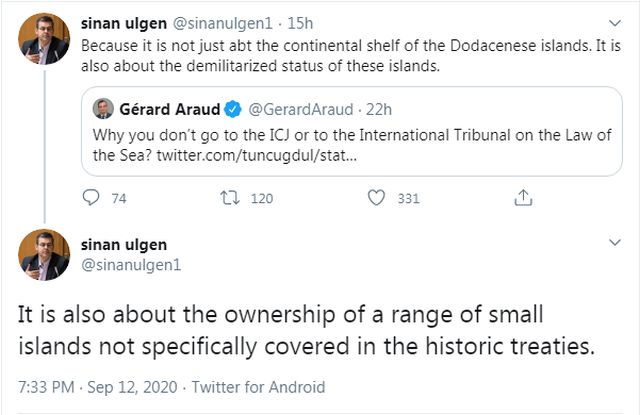Viewport: 640px width, 415px height.
Task: Click the @GerardAraud handle in quoted tweet
Action: 291,108
